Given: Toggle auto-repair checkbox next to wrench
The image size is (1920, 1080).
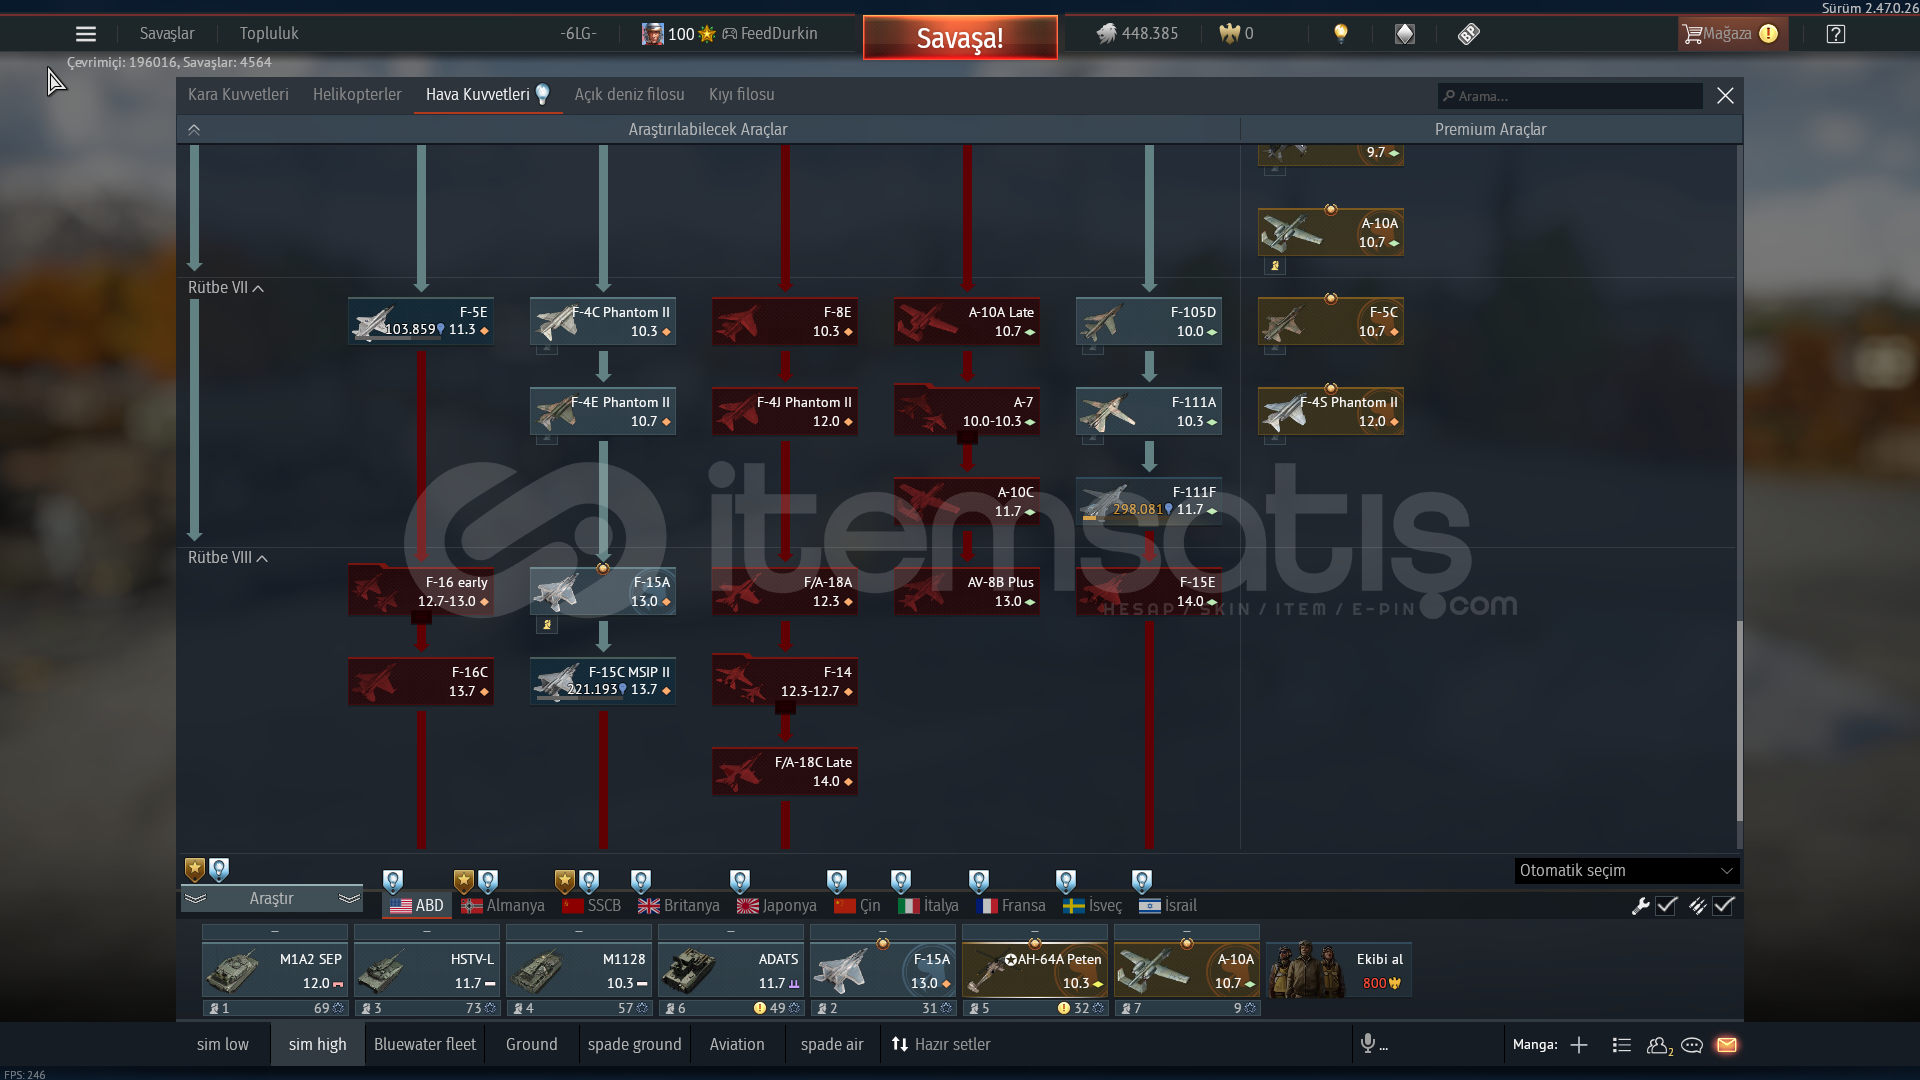Looking at the screenshot, I should pos(1666,906).
